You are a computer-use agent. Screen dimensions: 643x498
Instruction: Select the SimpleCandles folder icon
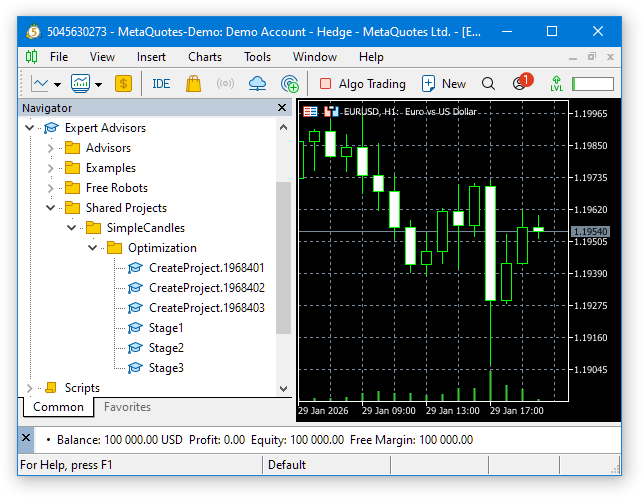coord(93,227)
